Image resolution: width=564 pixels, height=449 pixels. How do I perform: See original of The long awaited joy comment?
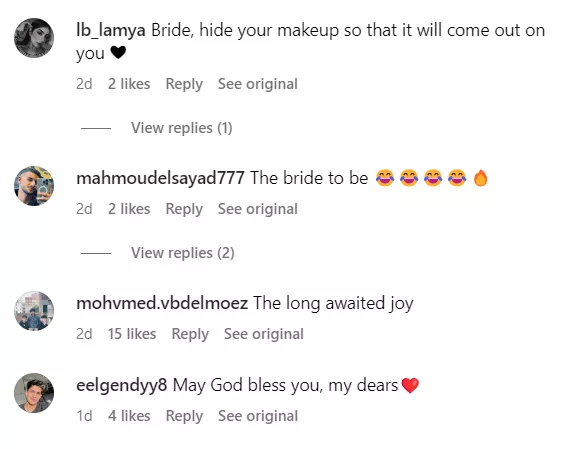coord(264,334)
